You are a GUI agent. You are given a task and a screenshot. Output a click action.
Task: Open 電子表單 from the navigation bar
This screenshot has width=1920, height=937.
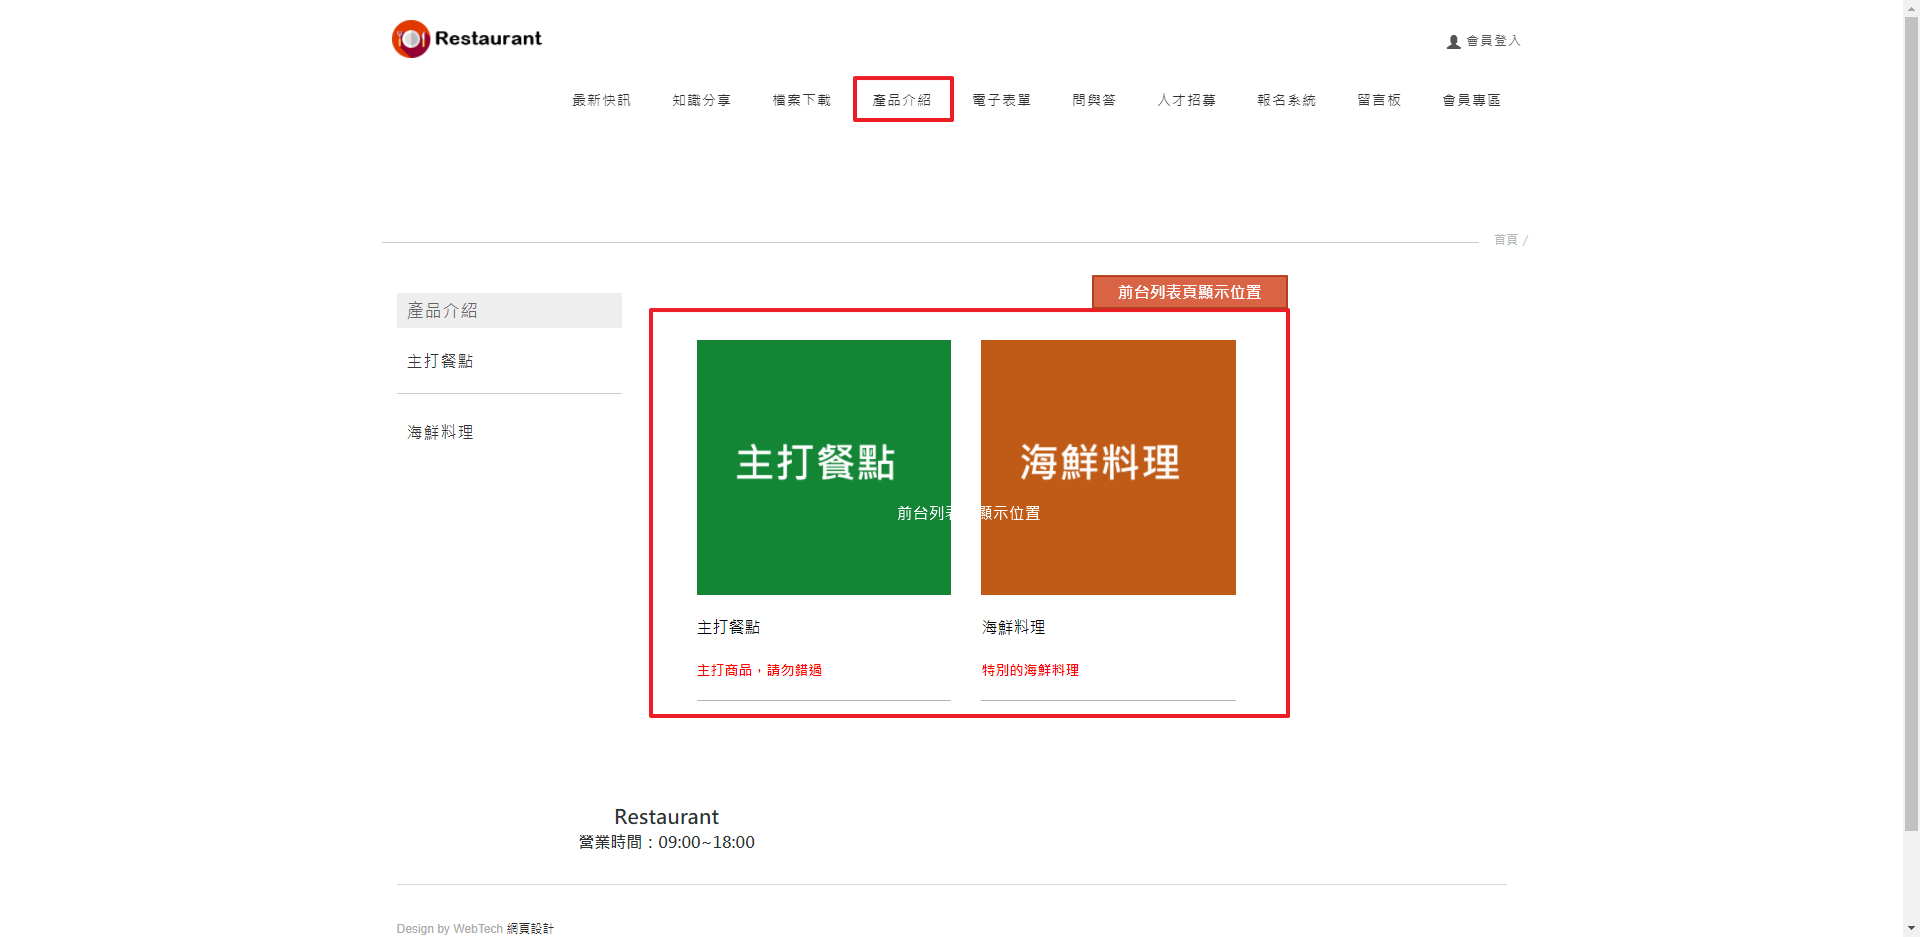click(x=1001, y=100)
